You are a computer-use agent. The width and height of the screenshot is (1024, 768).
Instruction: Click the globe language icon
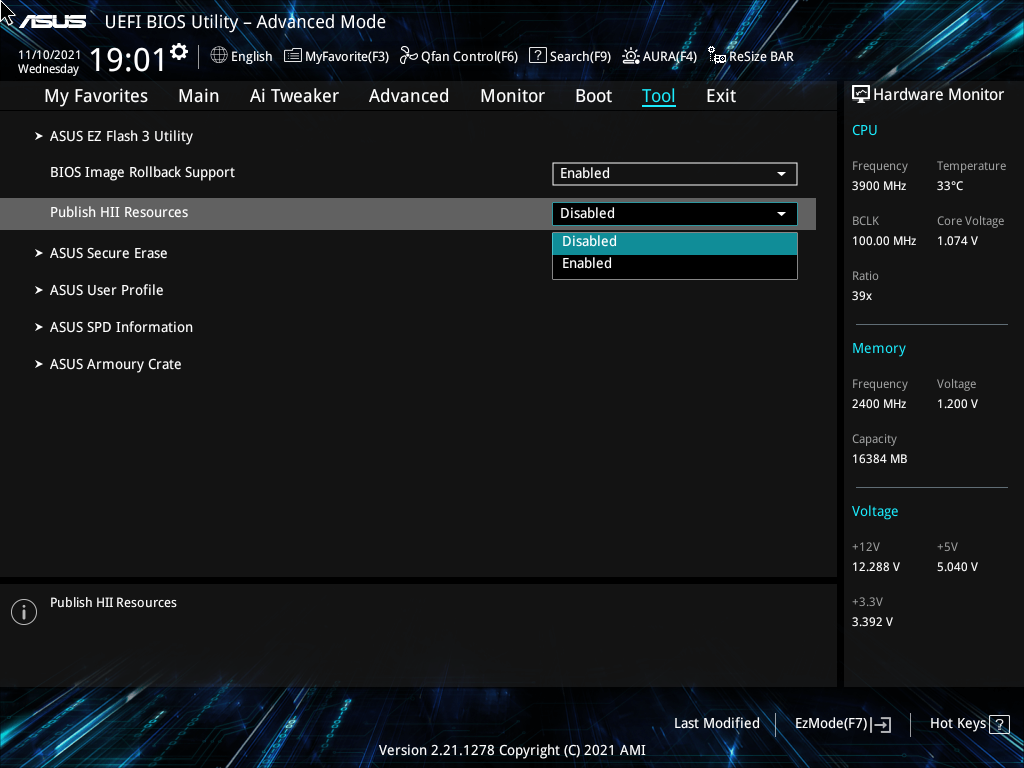click(219, 56)
